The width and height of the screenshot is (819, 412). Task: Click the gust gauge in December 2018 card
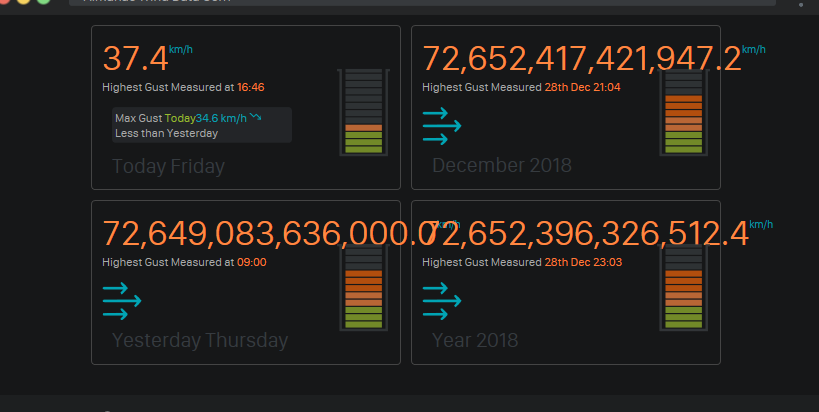[x=684, y=112]
